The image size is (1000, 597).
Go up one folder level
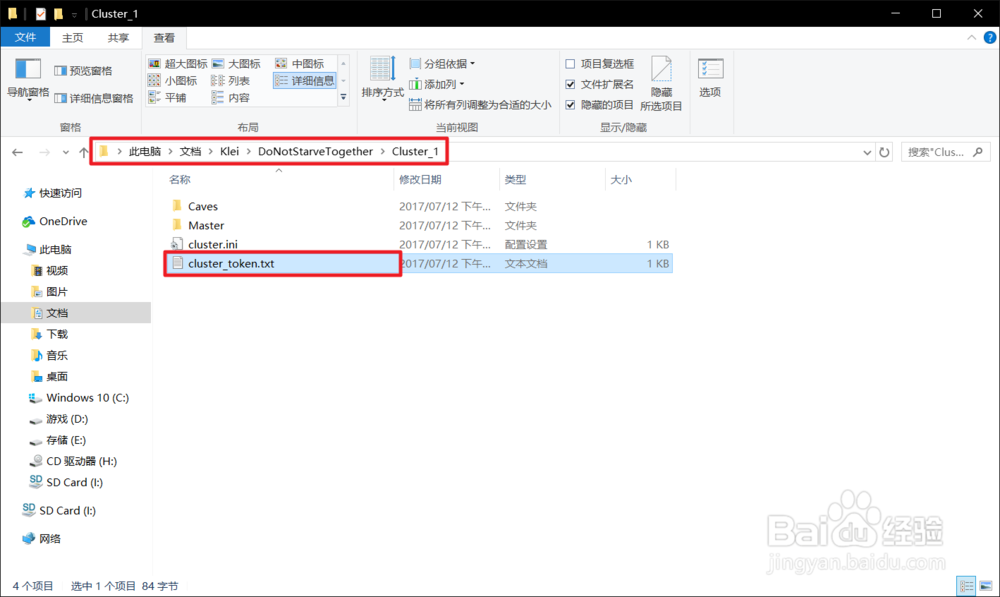(x=84, y=152)
